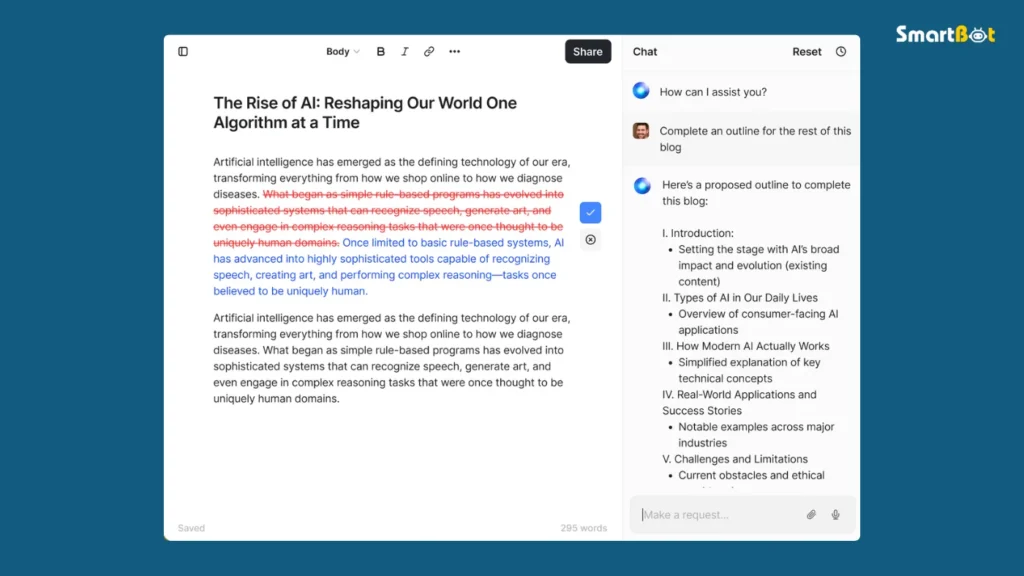Screen dimensions: 1024x576
Task: Click the SmartBot logo
Action: (945, 35)
